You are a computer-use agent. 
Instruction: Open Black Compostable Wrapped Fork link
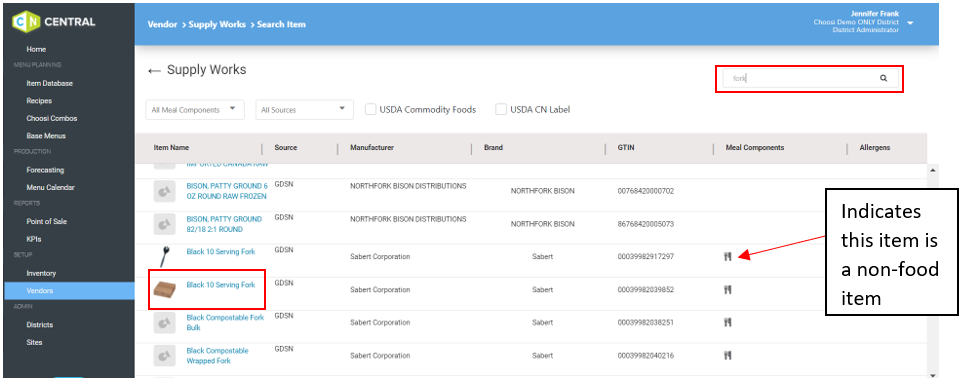[217, 356]
